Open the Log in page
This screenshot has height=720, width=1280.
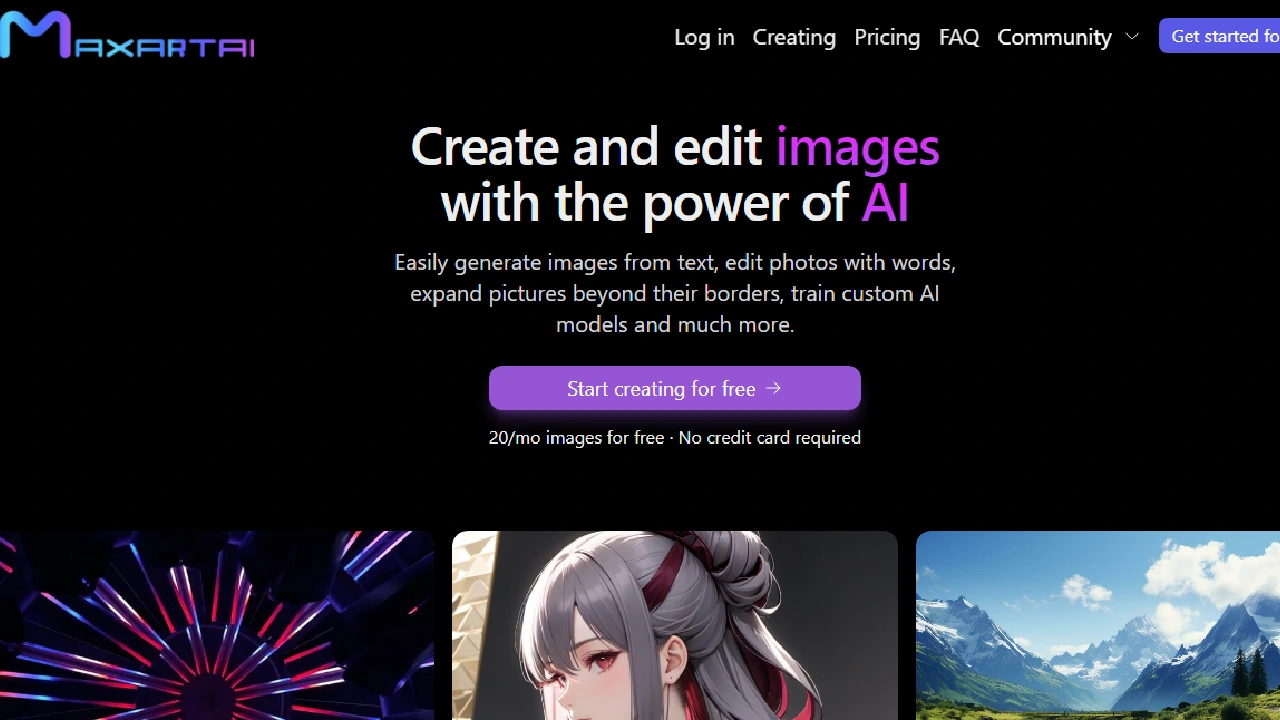click(x=704, y=37)
